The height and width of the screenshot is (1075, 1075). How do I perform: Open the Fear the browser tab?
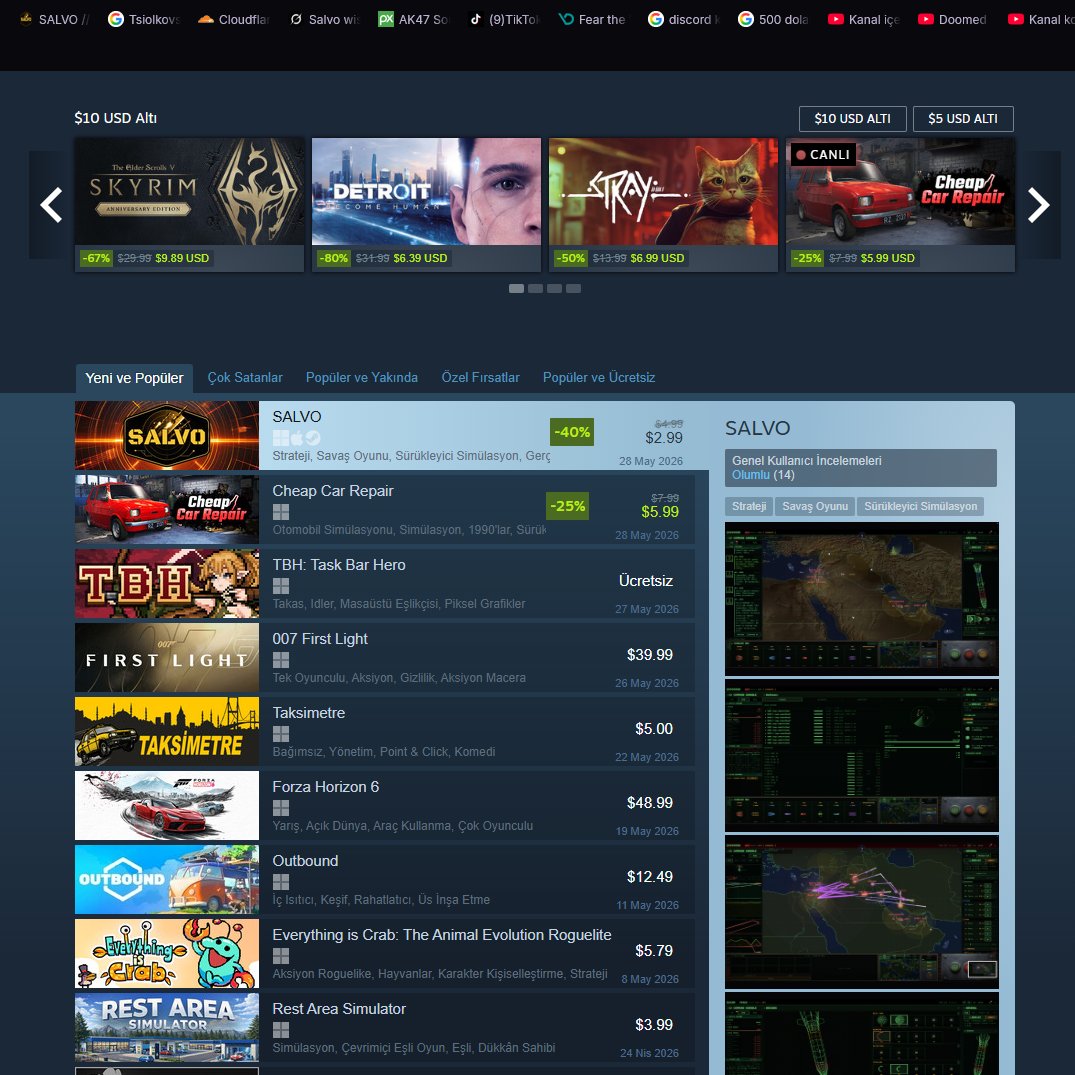click(592, 19)
